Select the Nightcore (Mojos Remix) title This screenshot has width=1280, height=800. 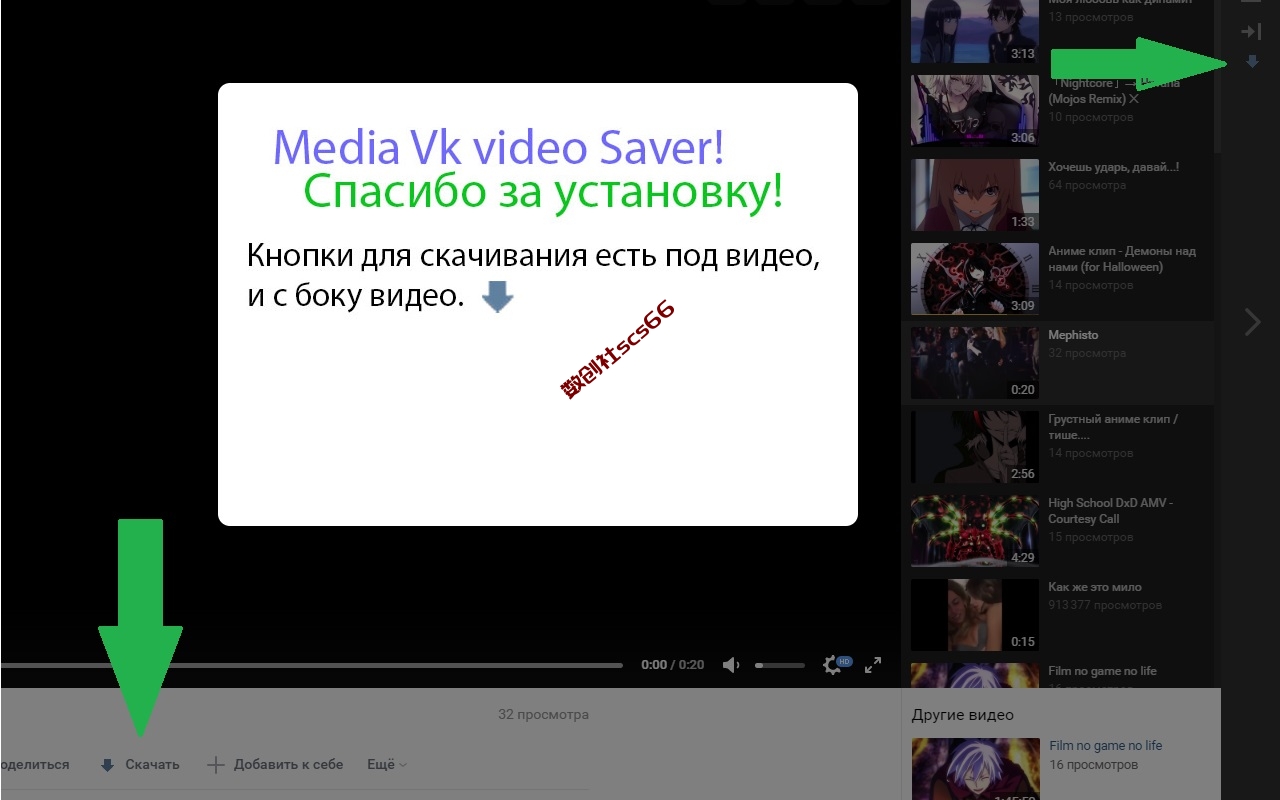1114,91
